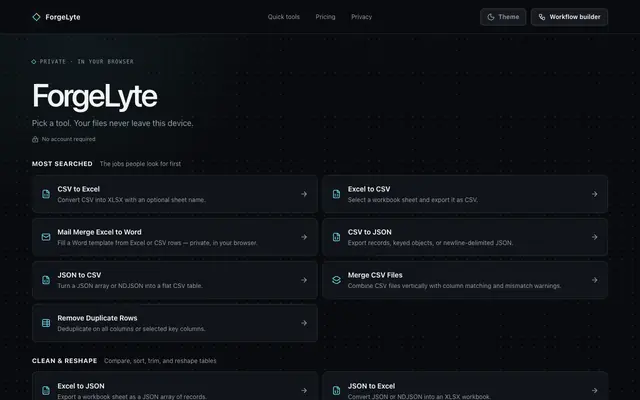Click the lock icon beside No account required
Viewport: 640px width, 400px height.
(x=35, y=139)
